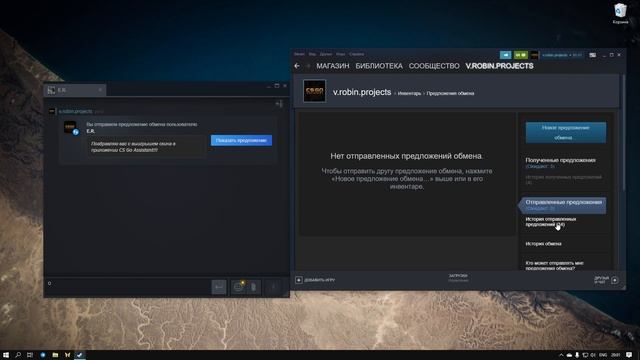Click the Новое предложение обмена button
The width and height of the screenshot is (640, 360).
(x=565, y=132)
